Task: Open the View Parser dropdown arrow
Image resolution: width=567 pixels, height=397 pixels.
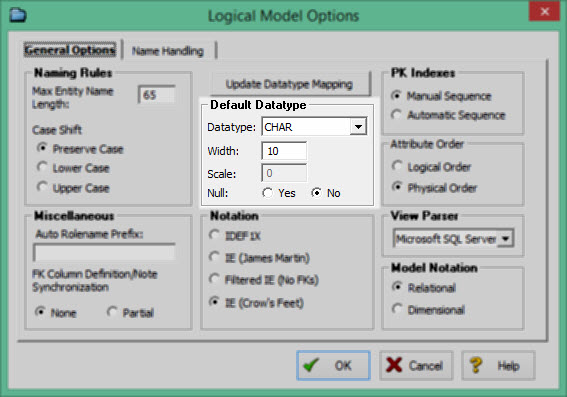Action: pos(506,239)
